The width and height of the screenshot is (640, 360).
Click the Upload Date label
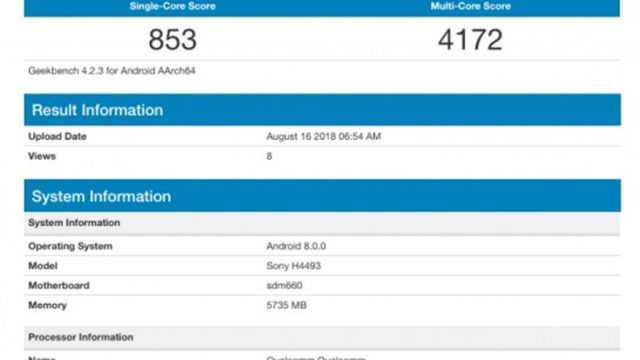click(58, 136)
